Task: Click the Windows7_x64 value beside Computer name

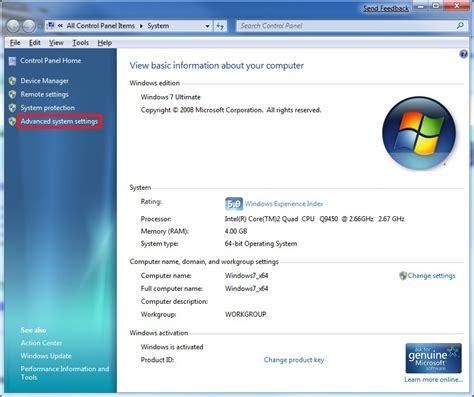Action: (246, 276)
